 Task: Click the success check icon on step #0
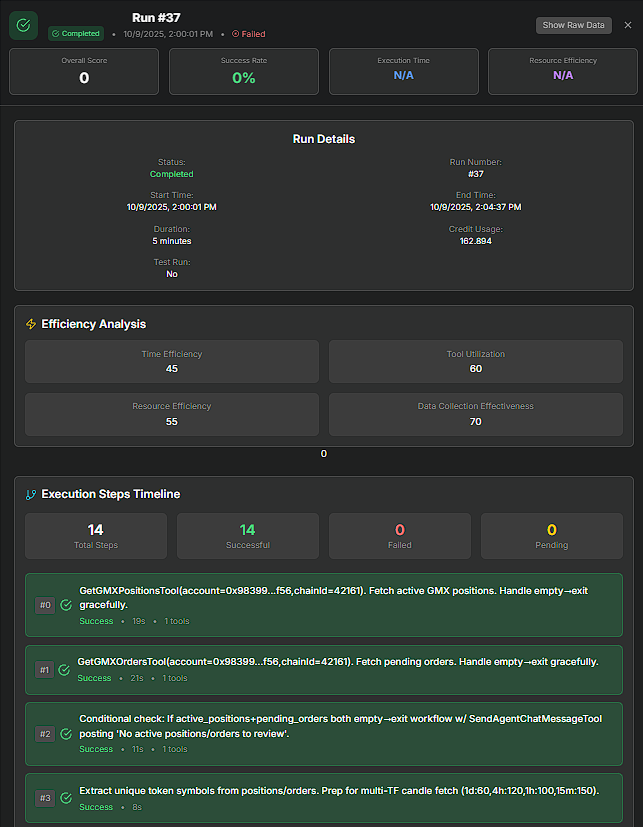pos(66,605)
